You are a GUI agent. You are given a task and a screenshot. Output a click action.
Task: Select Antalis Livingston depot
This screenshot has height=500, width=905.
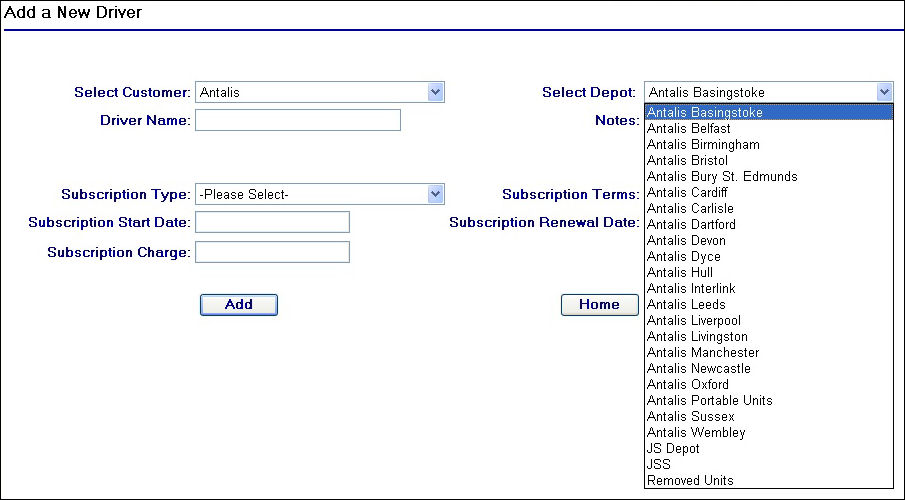tap(769, 336)
